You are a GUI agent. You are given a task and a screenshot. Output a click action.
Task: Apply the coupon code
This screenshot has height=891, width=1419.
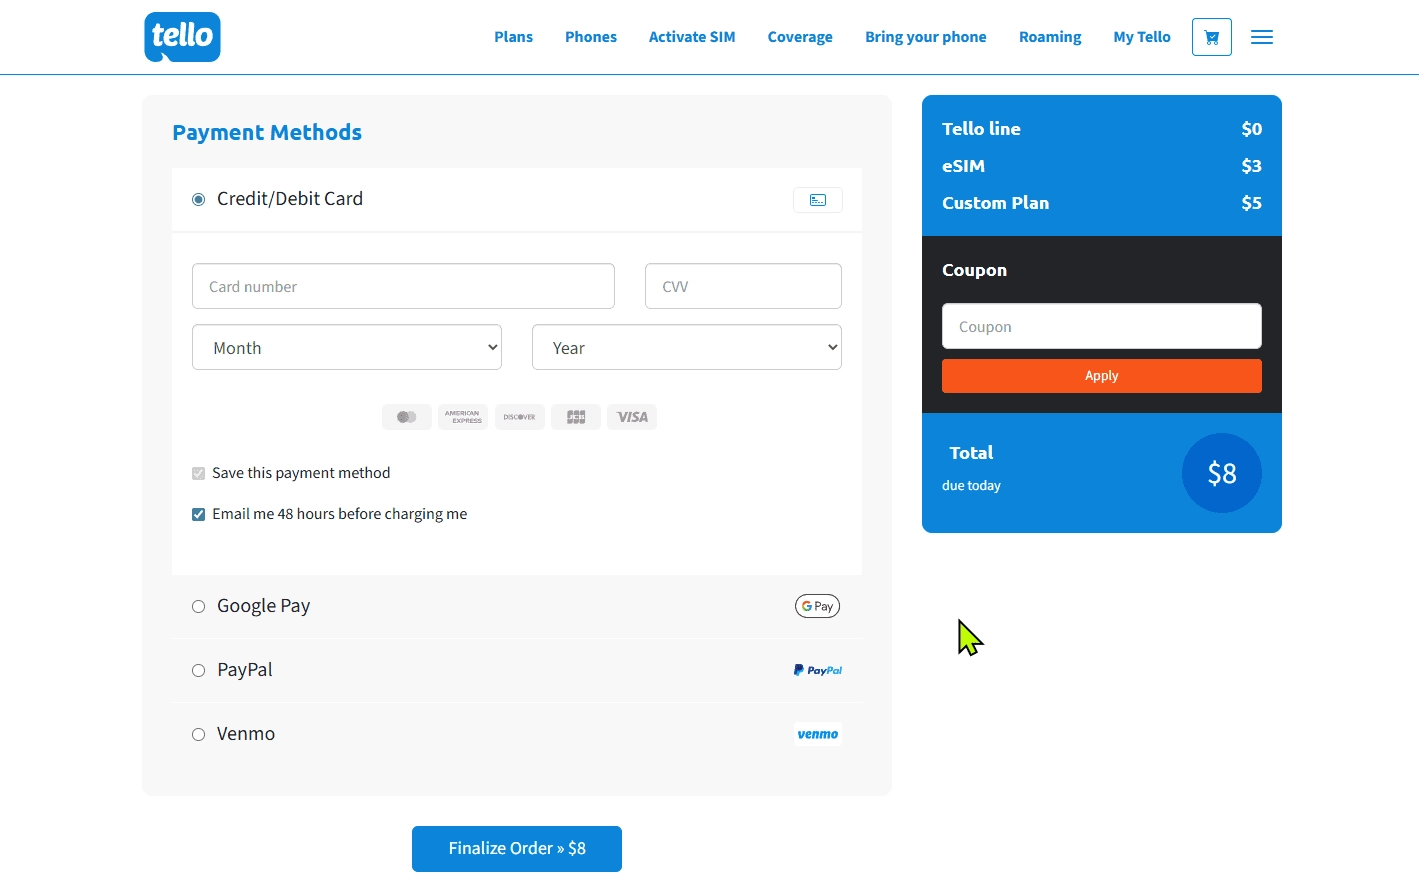1101,376
